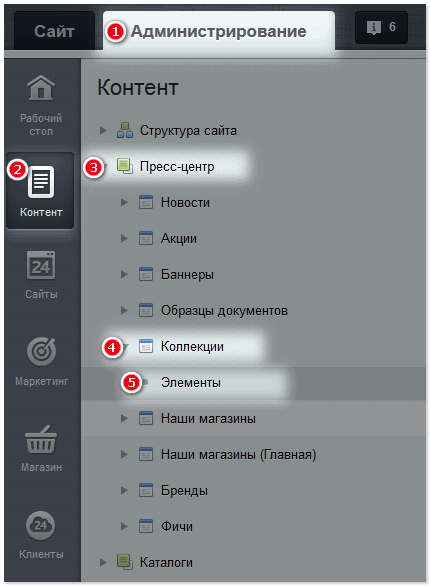Open the Наши магазины tree label
The width and height of the screenshot is (431, 587).
208,419
